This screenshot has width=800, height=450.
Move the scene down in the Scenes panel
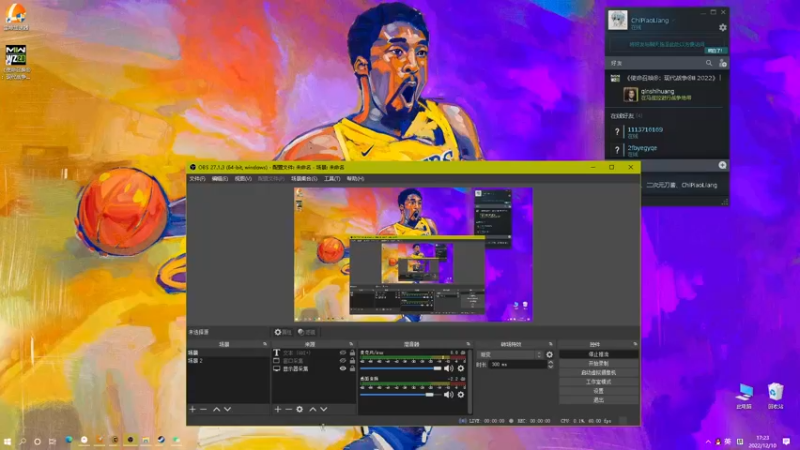(x=228, y=409)
